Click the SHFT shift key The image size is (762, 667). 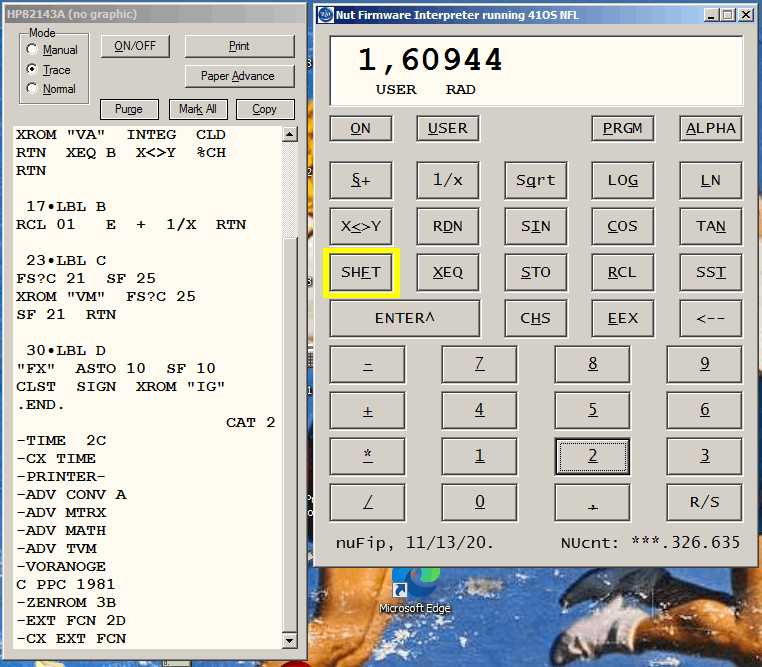361,272
